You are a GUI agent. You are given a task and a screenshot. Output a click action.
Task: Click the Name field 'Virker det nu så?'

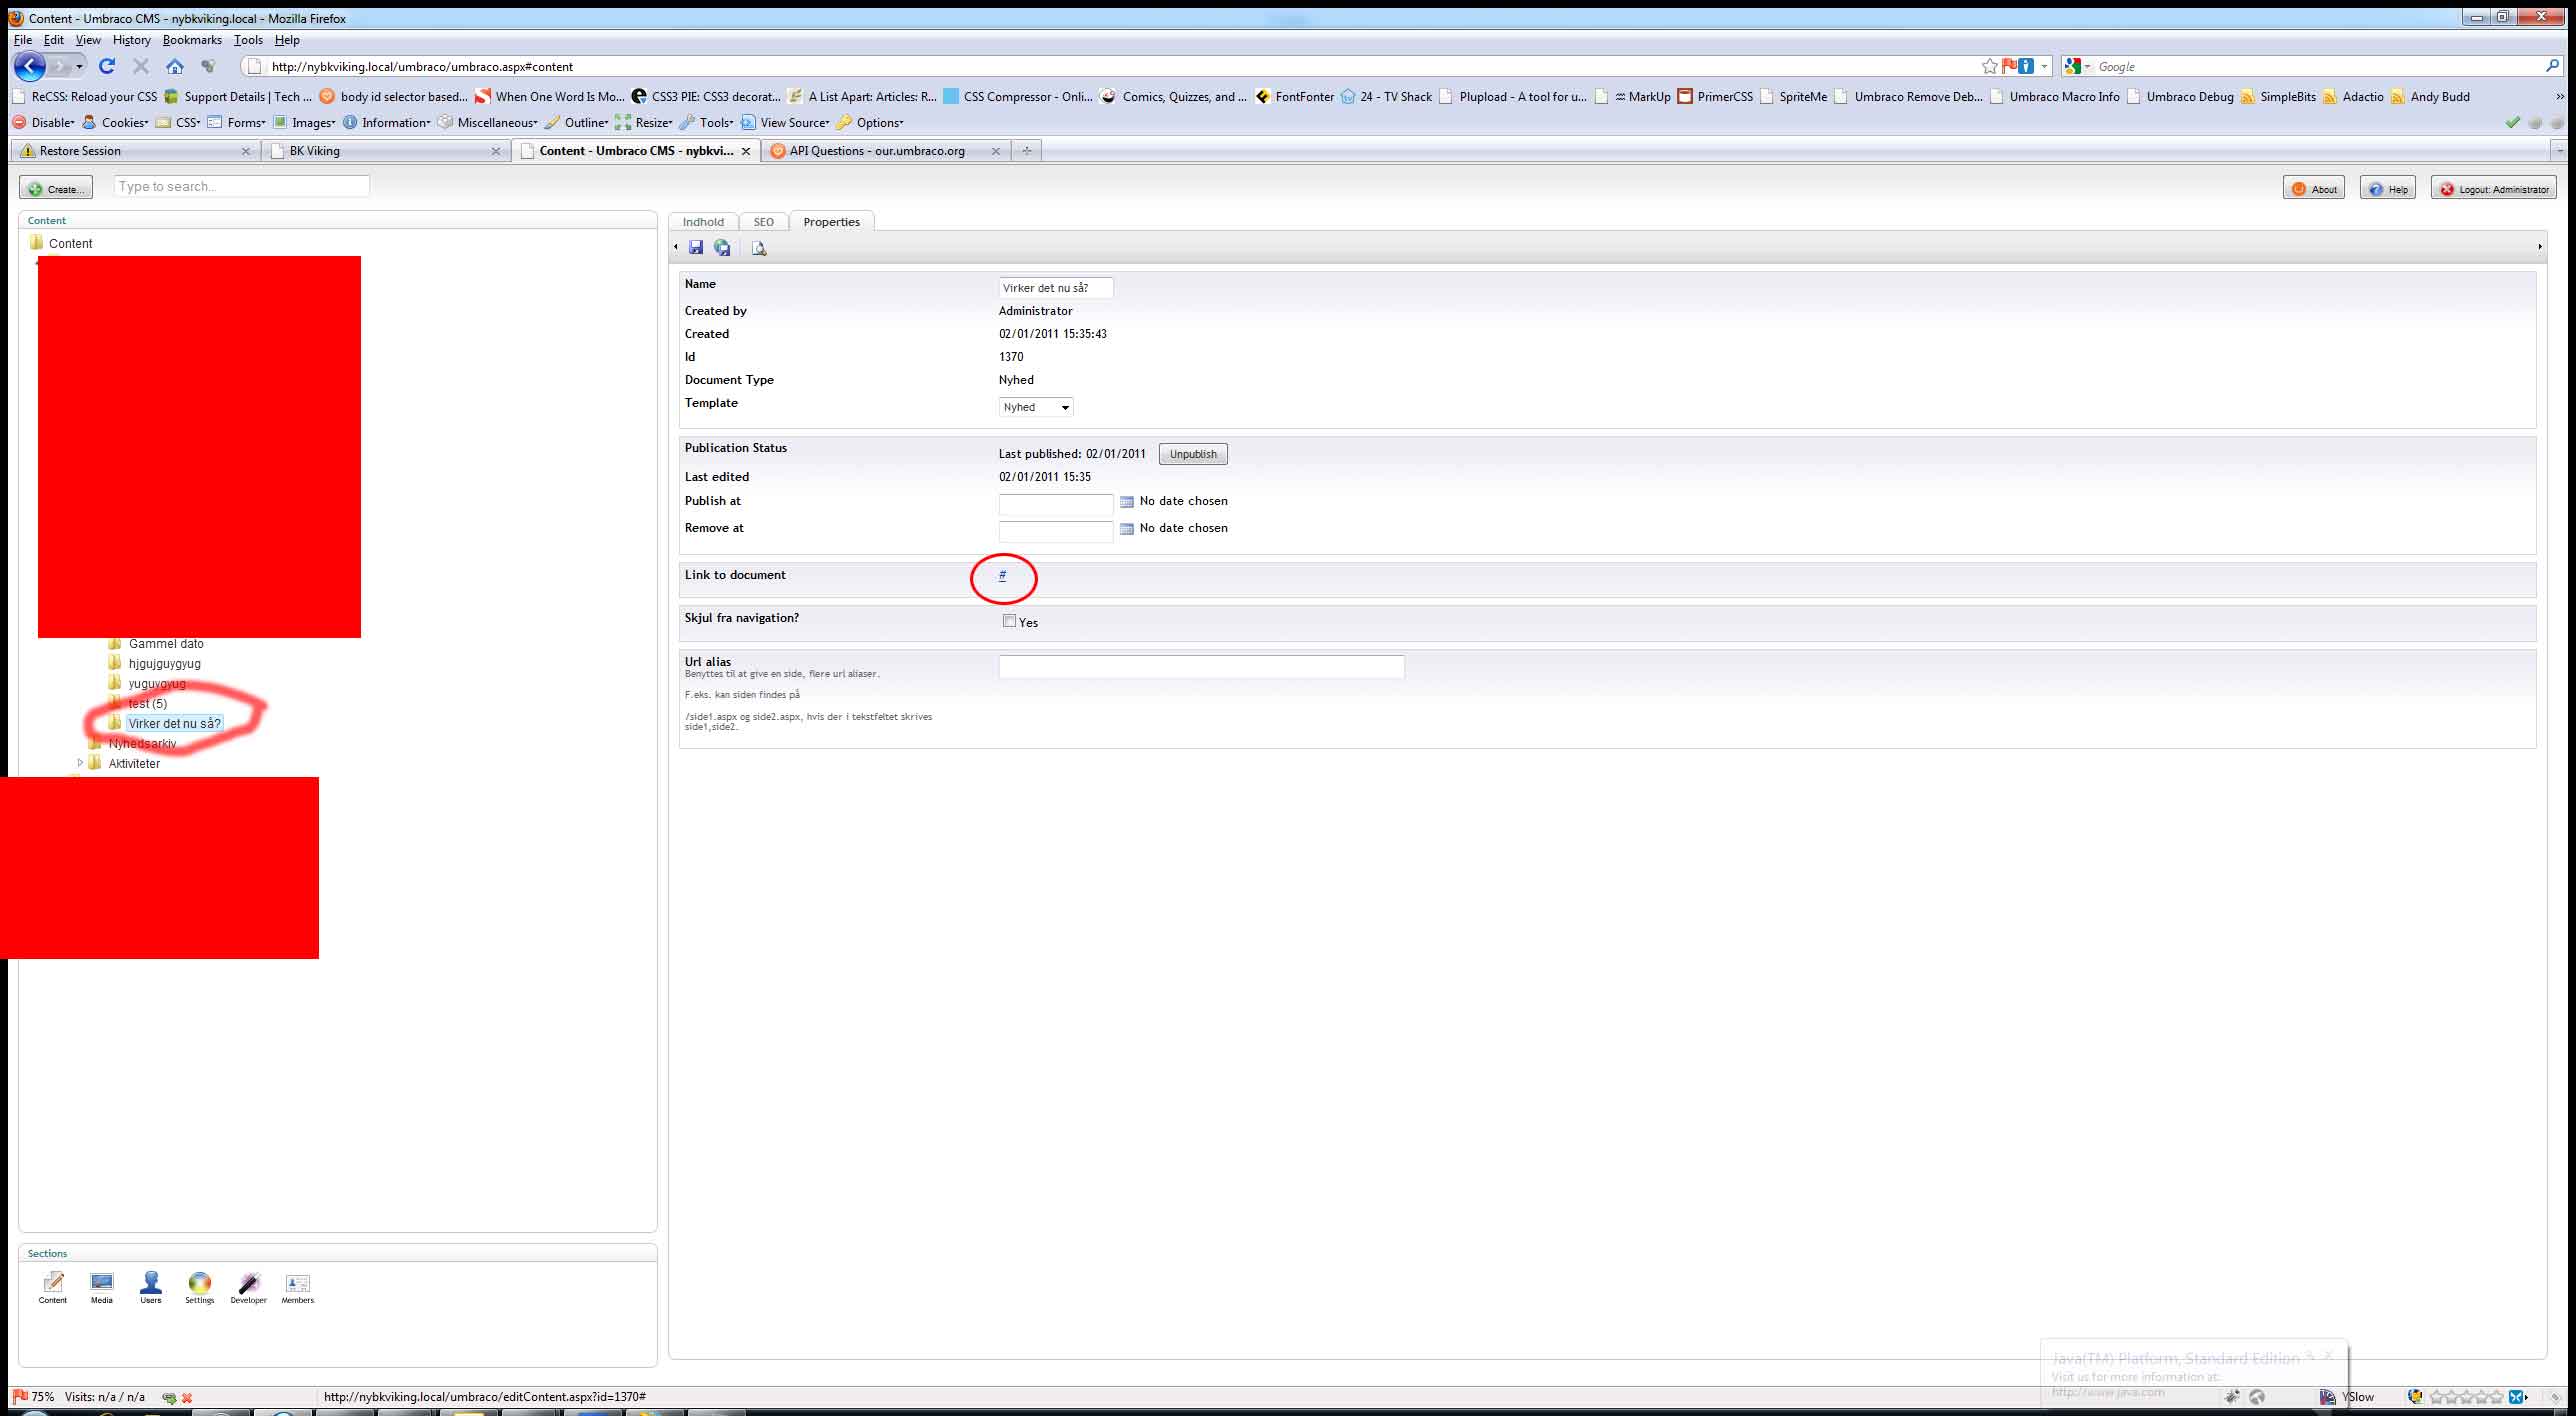tap(1055, 288)
